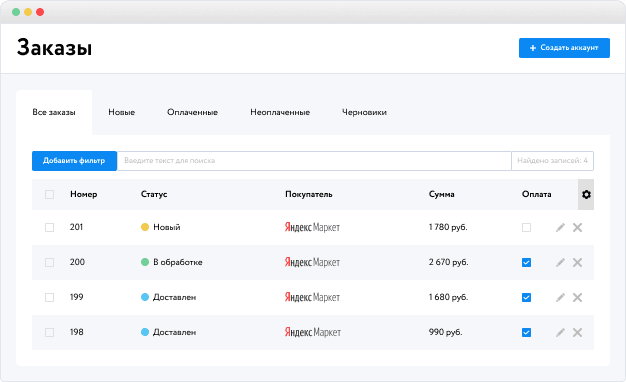Screen dimensions: 626x382
Task: Click Создать аккаунт button
Action: pos(564,48)
